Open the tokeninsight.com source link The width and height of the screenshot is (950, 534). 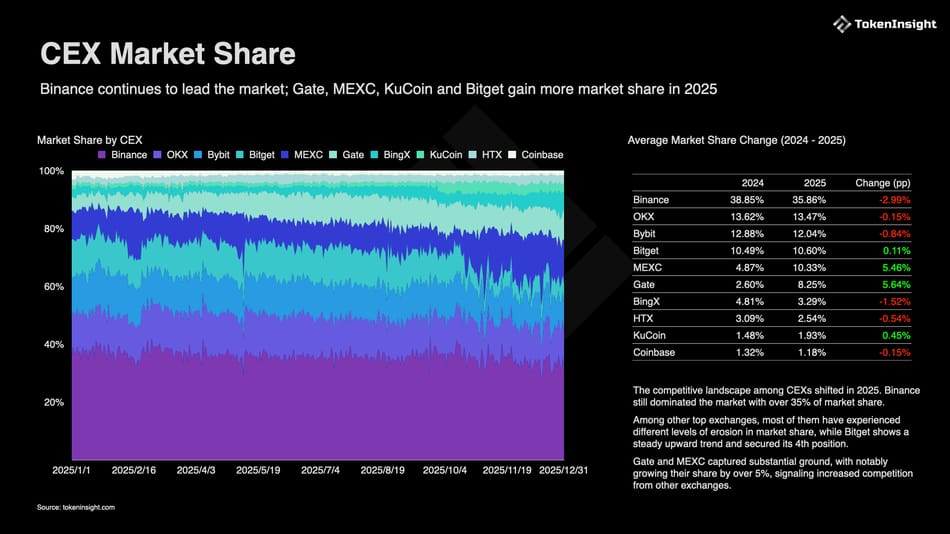point(76,508)
